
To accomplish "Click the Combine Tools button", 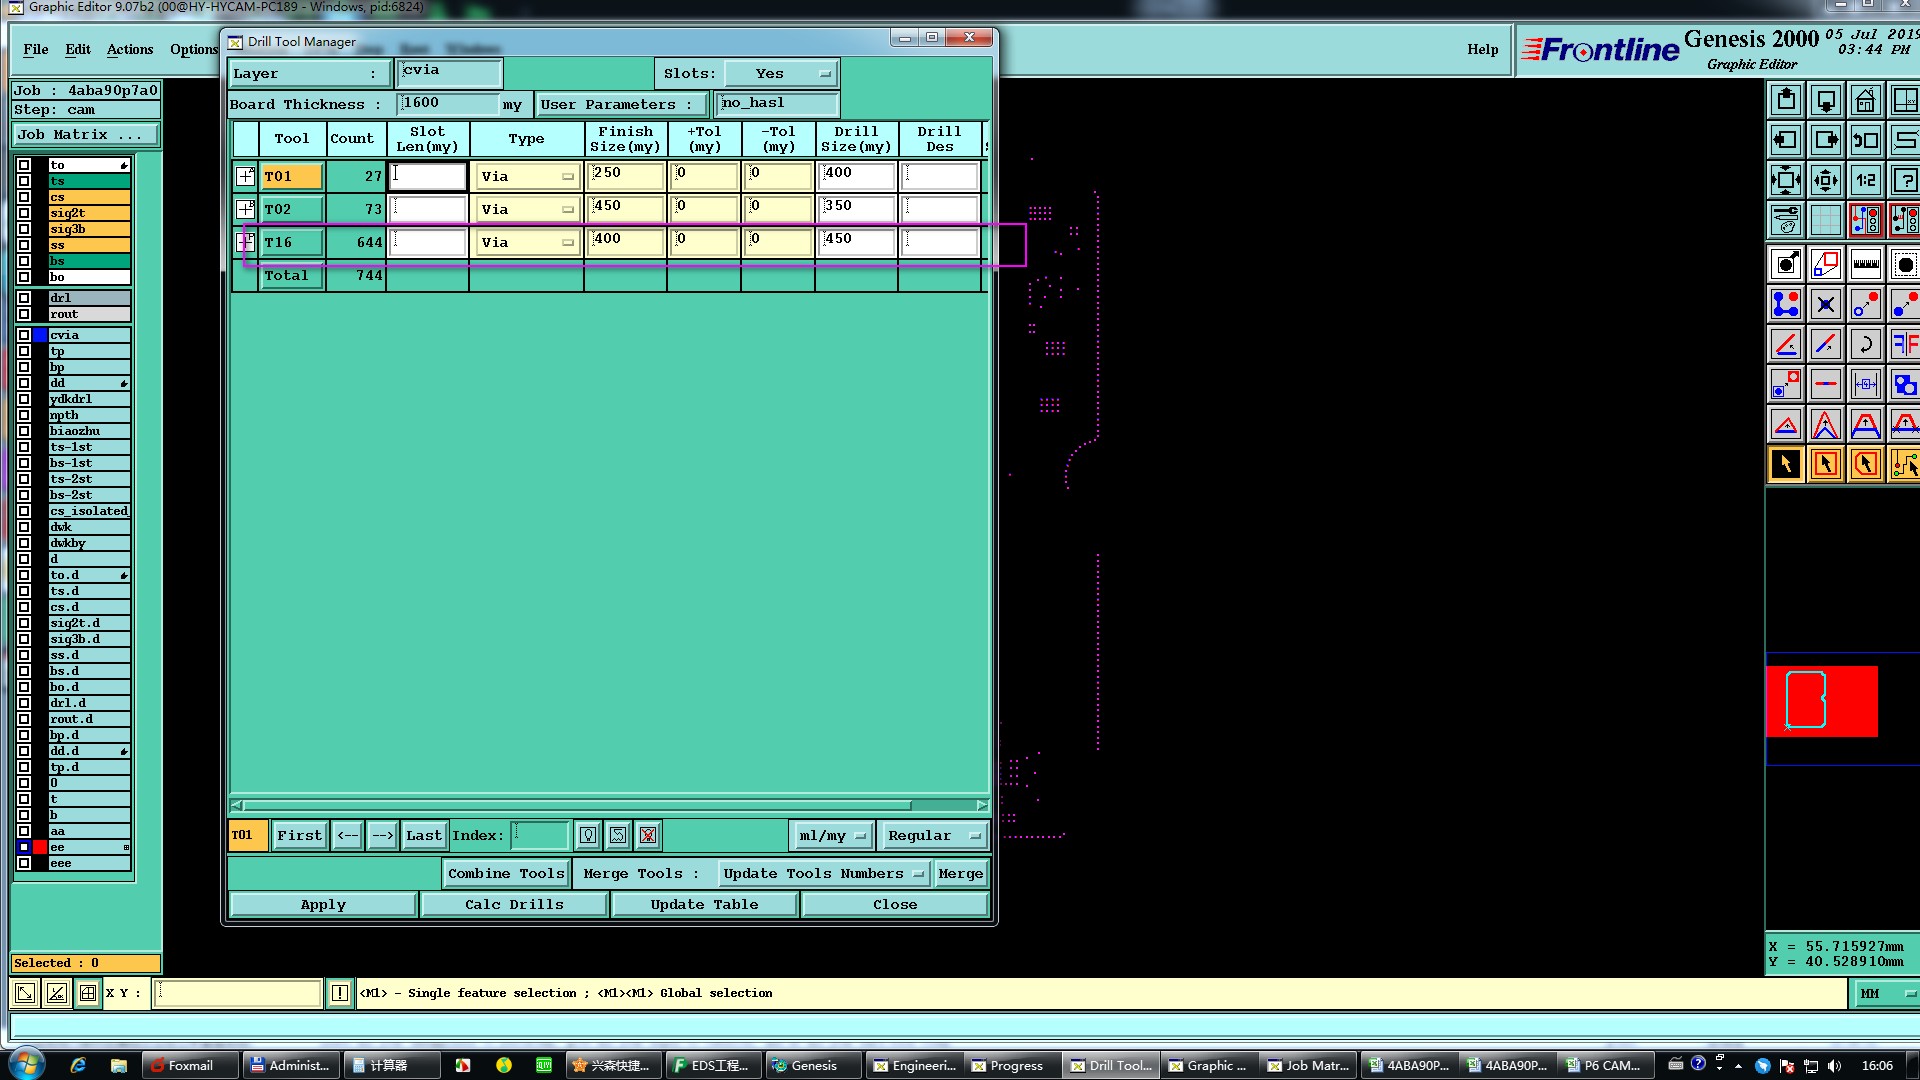I will point(506,873).
